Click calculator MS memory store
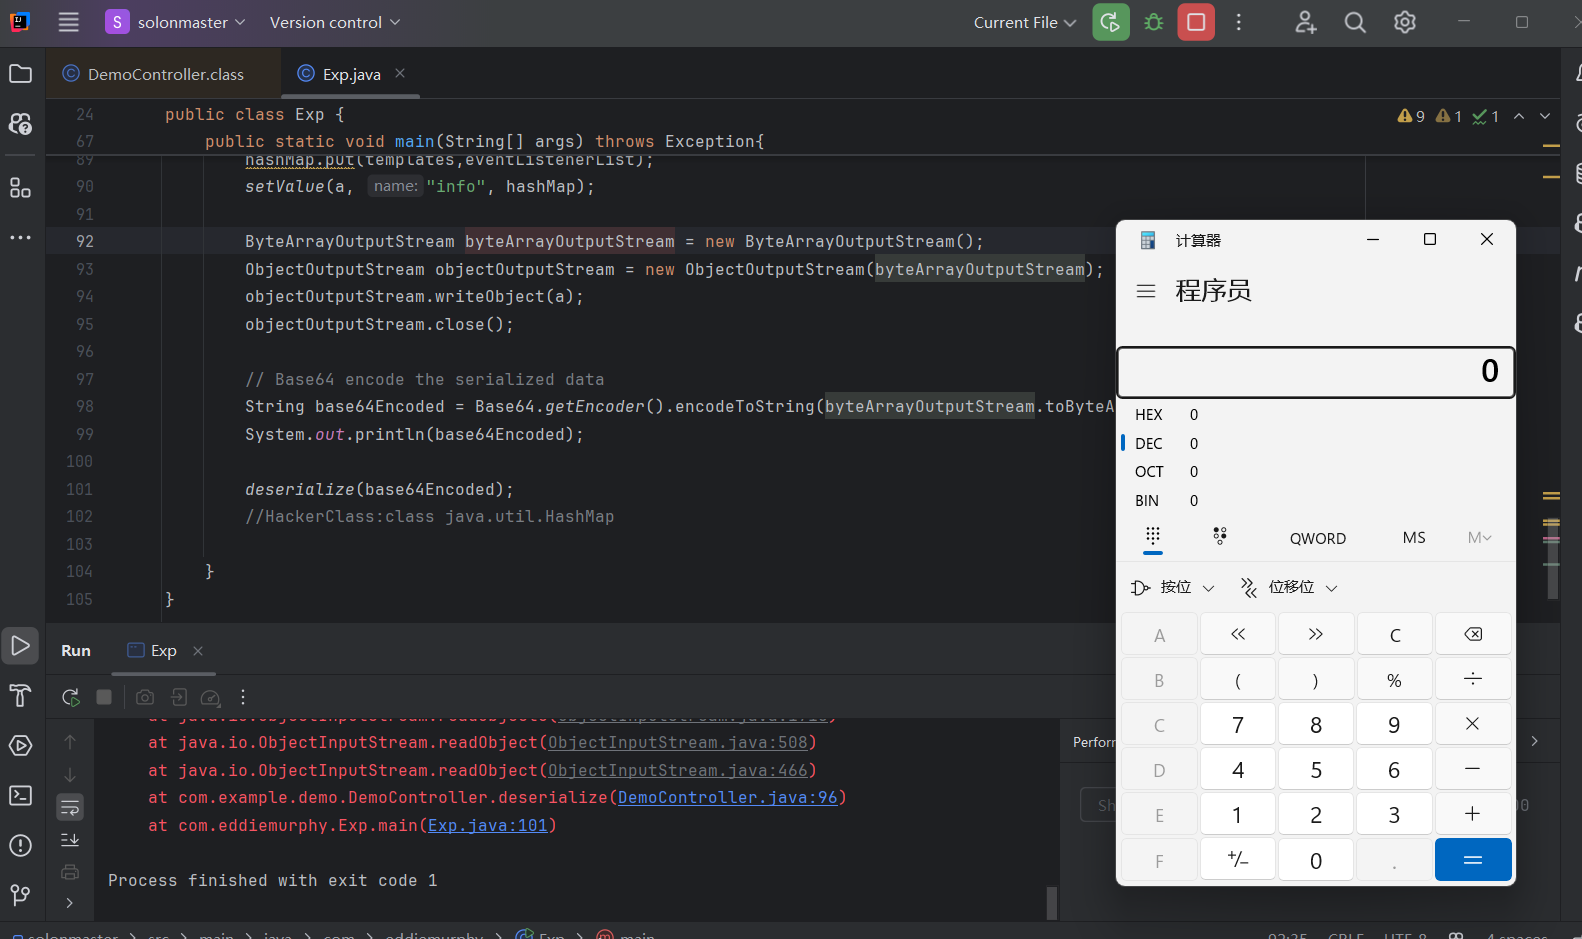 [x=1414, y=538]
